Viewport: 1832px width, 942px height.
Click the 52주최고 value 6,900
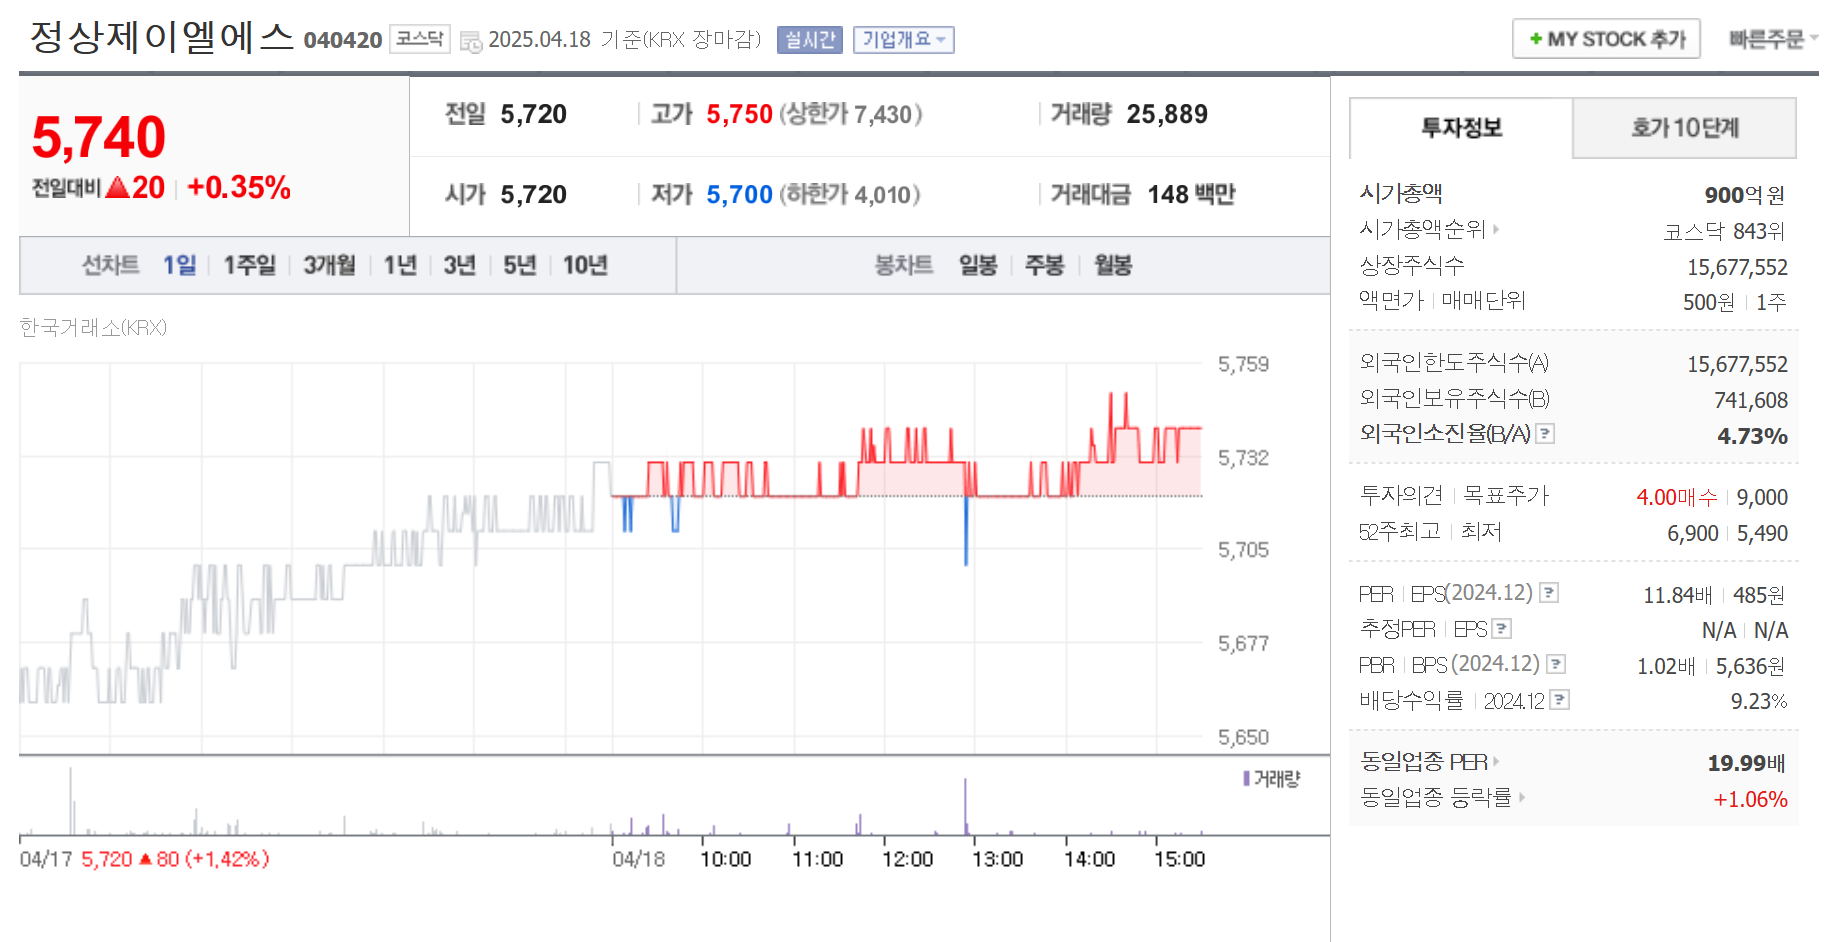(1693, 533)
